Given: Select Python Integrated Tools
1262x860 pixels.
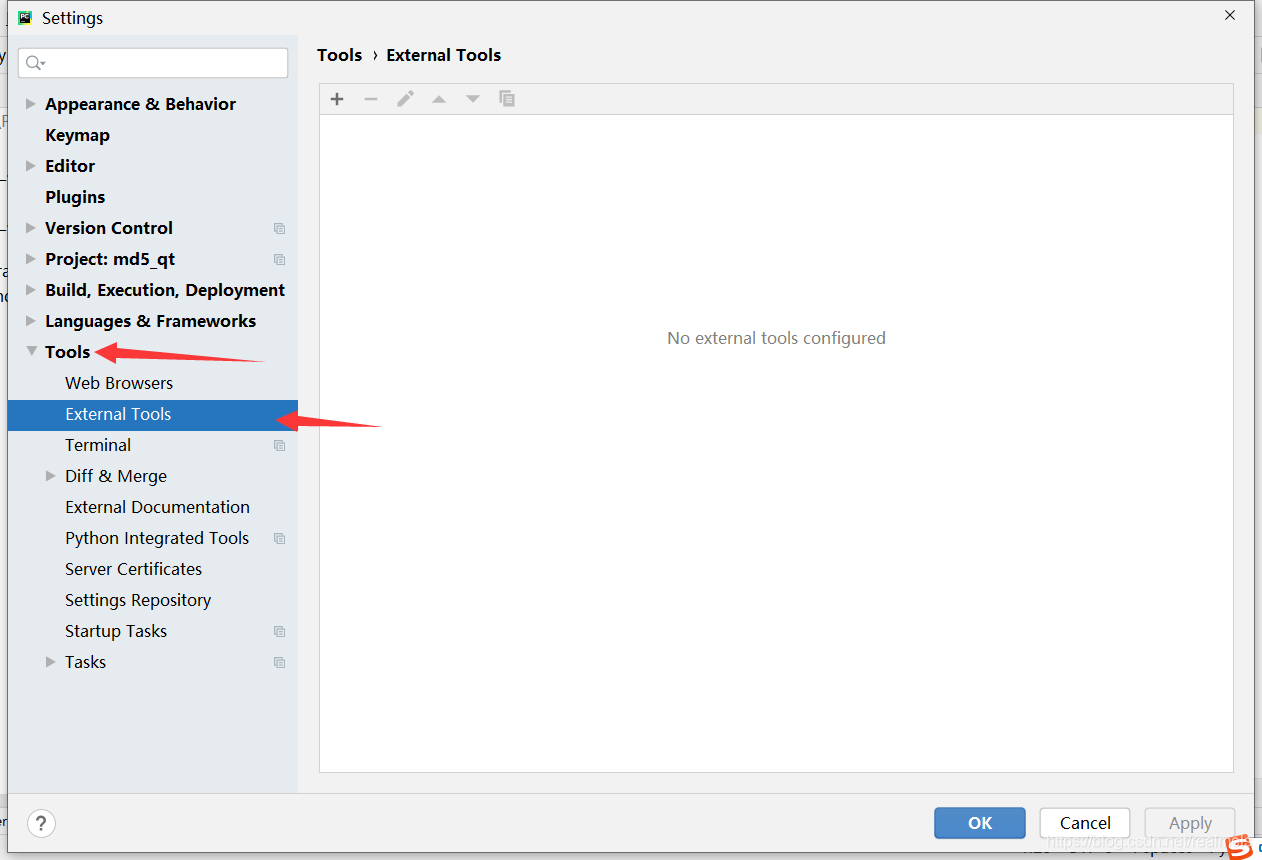Looking at the screenshot, I should coord(157,538).
